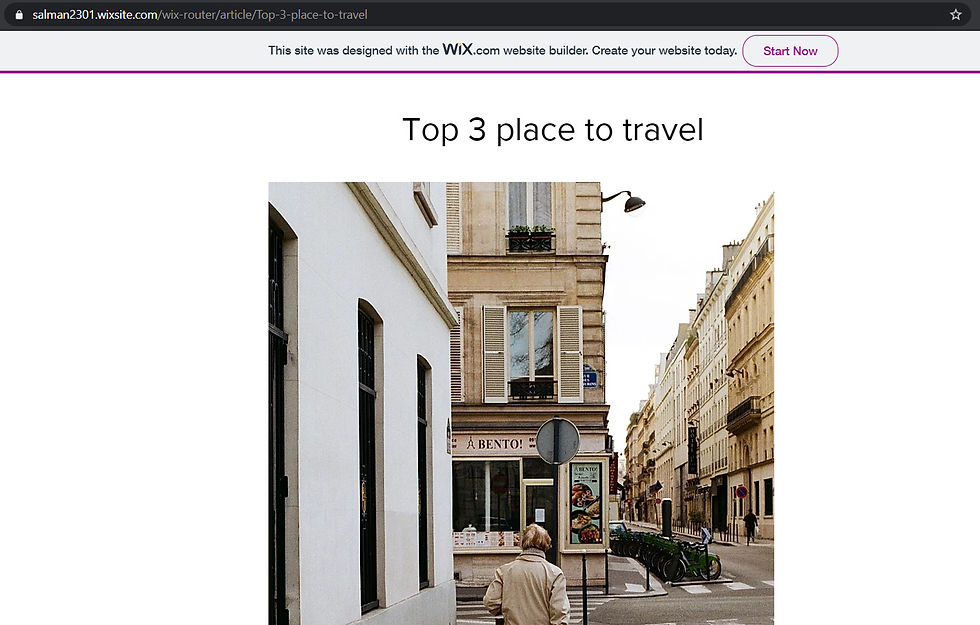Image resolution: width=980 pixels, height=625 pixels.
Task: Click the balcony flower box at the top of the photo
Action: [x=530, y=238]
